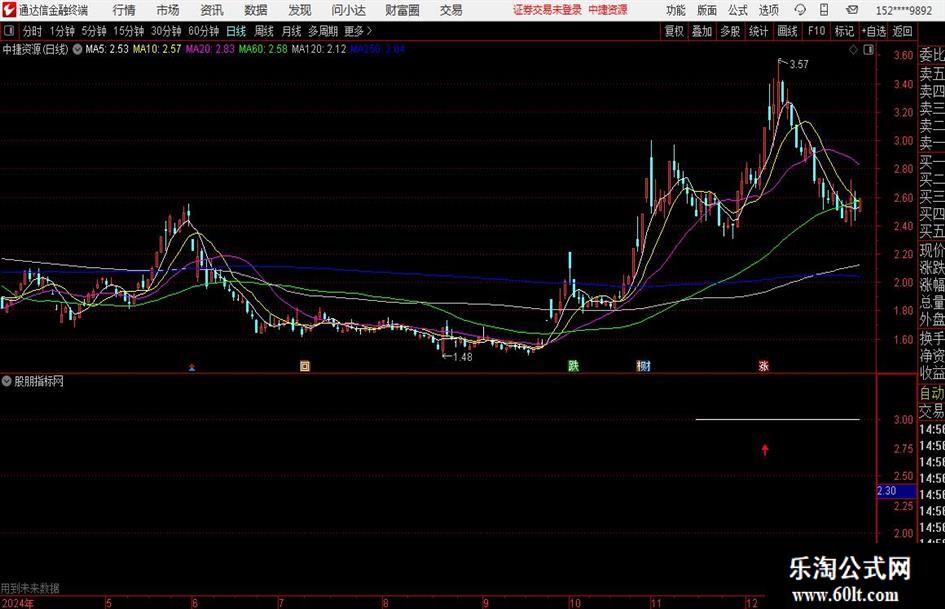Open the 市场 menu
Viewport: 945px width, 609px height.
168,10
